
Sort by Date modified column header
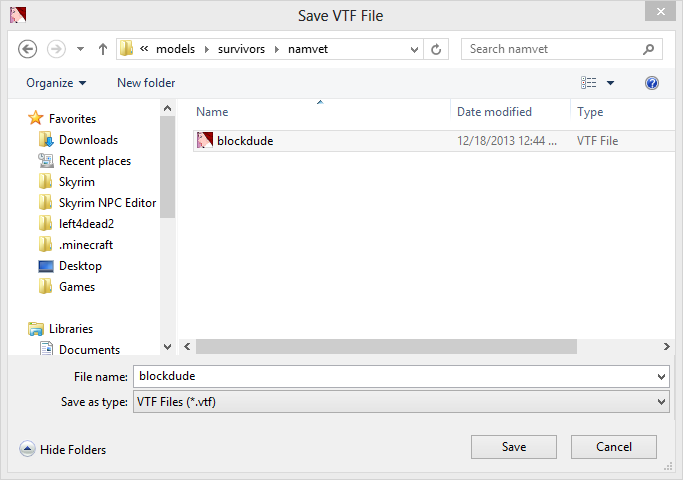point(494,112)
